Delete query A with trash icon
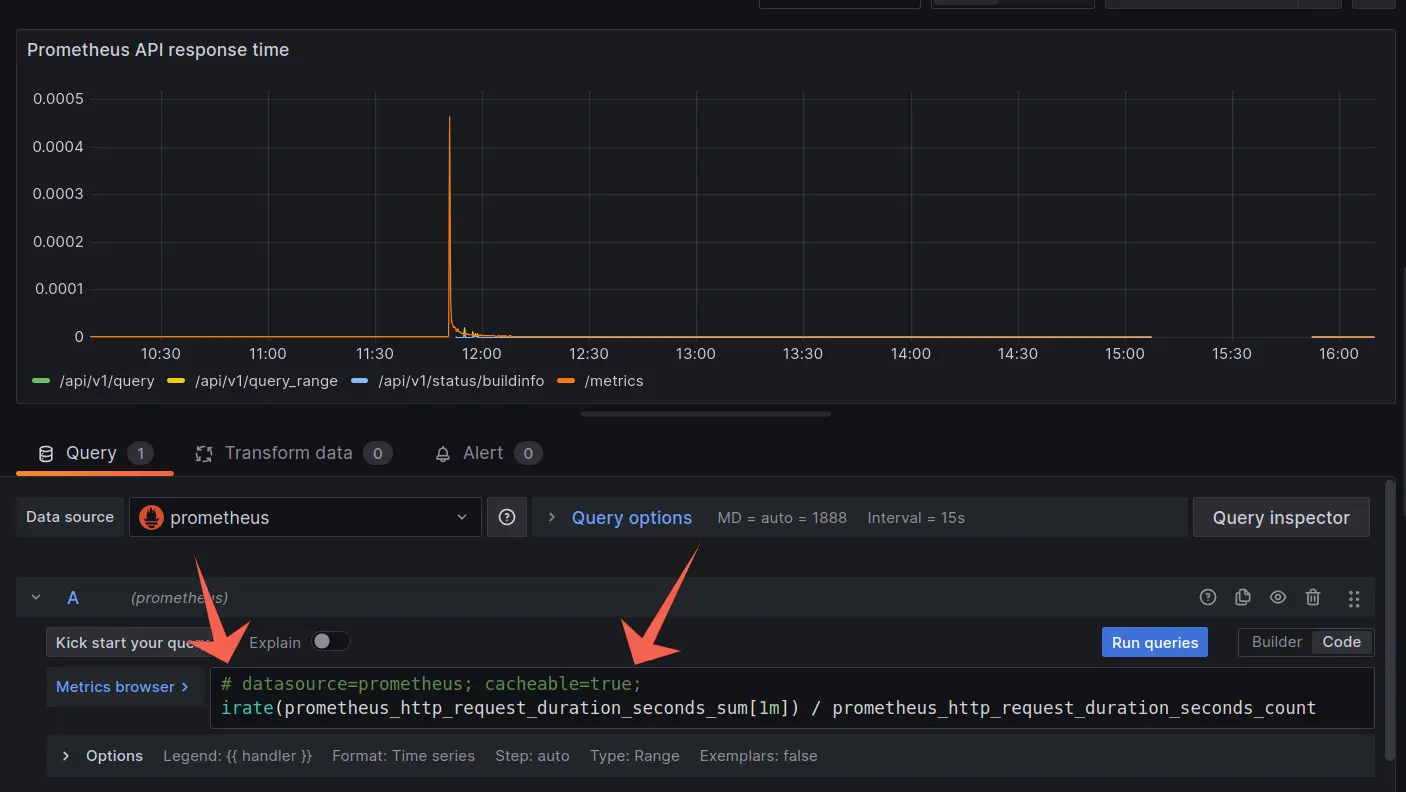This screenshot has width=1406, height=792. click(x=1313, y=597)
